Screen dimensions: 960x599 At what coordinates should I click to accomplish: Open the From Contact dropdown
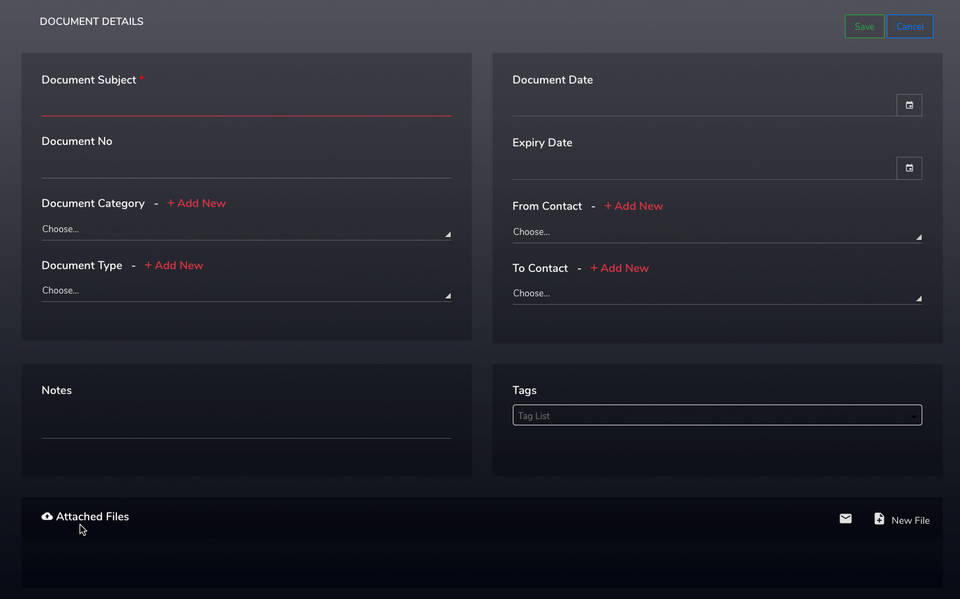click(716, 232)
